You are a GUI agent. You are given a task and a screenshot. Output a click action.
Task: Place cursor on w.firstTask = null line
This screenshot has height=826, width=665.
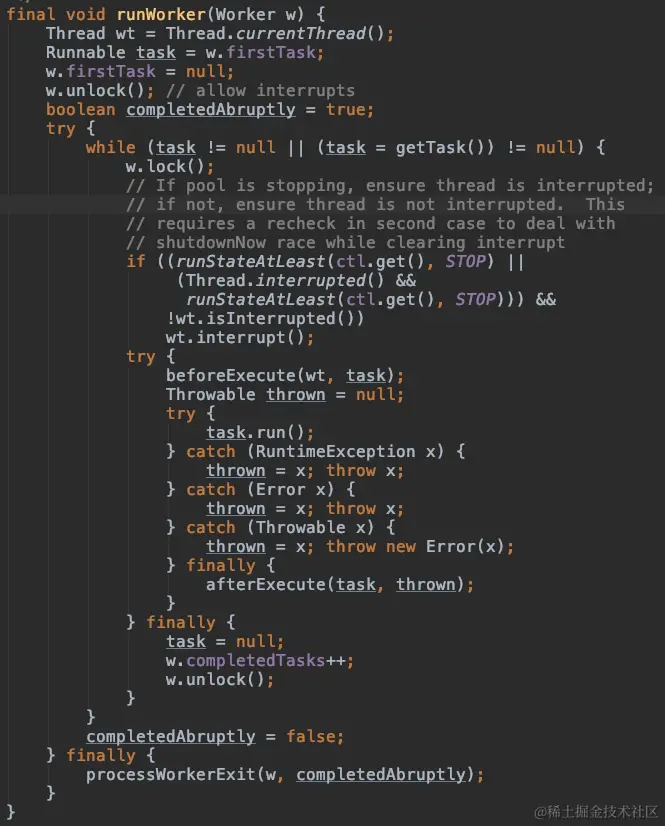click(x=140, y=72)
